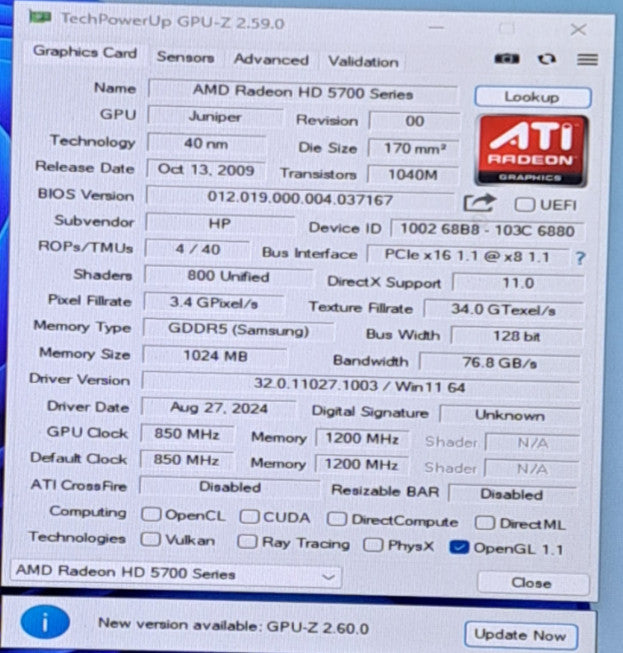Click the GPU Clock row Memory 1200 MHz
This screenshot has width=623, height=653.
tap(362, 439)
